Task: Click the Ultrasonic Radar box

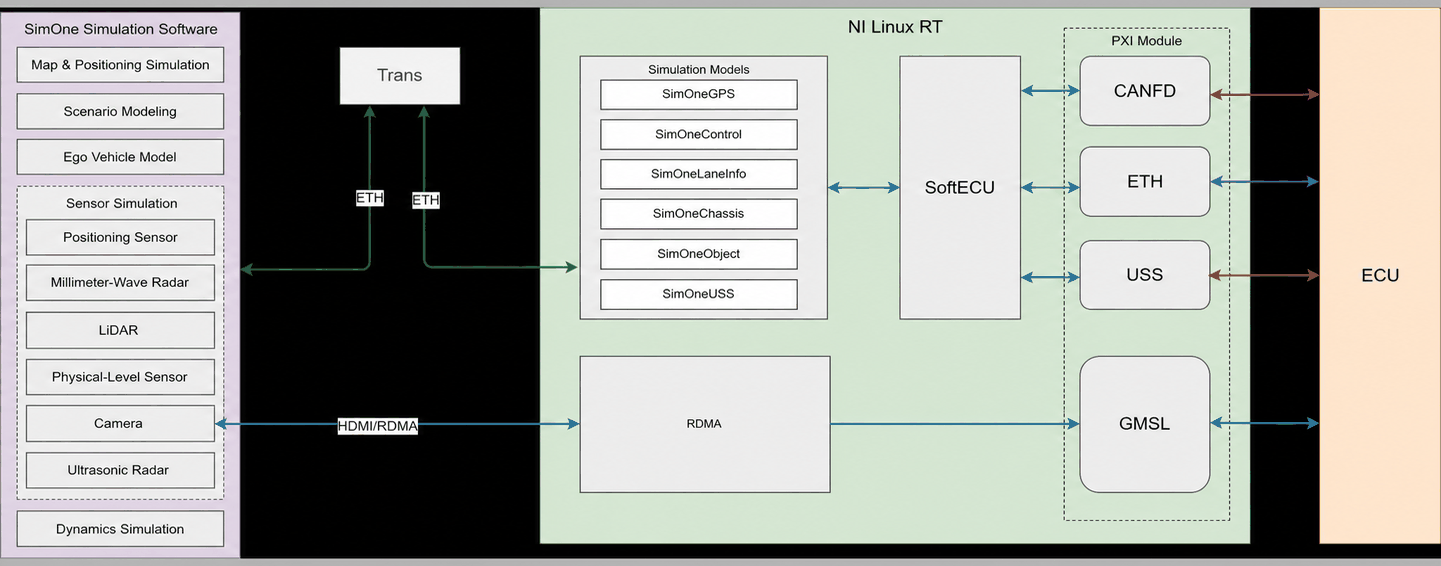Action: point(120,470)
